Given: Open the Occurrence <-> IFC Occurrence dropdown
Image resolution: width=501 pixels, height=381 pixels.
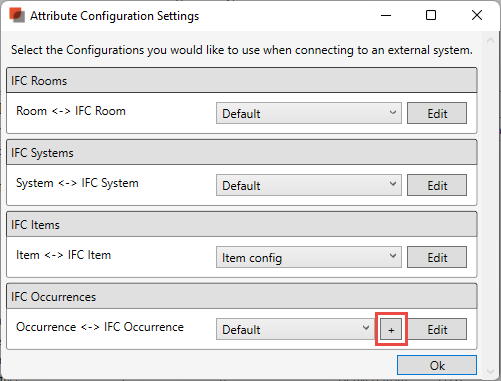Looking at the screenshot, I should pos(295,329).
